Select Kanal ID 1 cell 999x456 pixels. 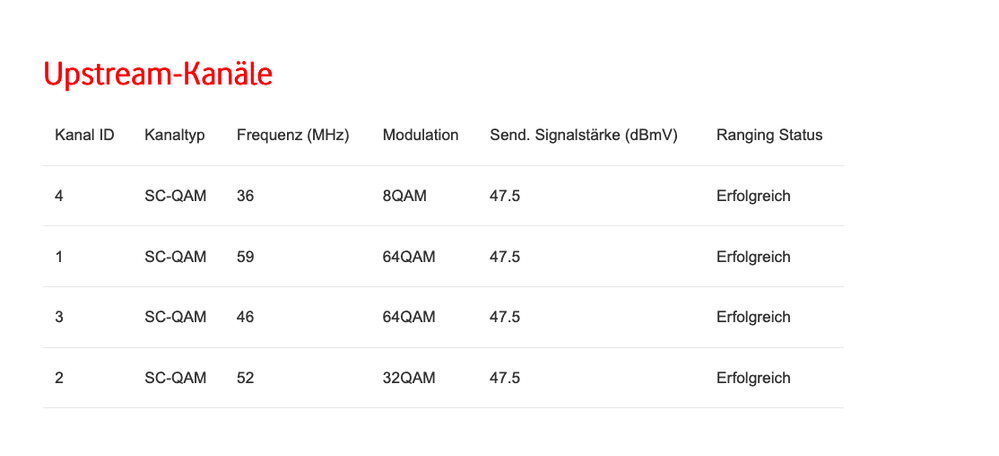click(x=59, y=257)
